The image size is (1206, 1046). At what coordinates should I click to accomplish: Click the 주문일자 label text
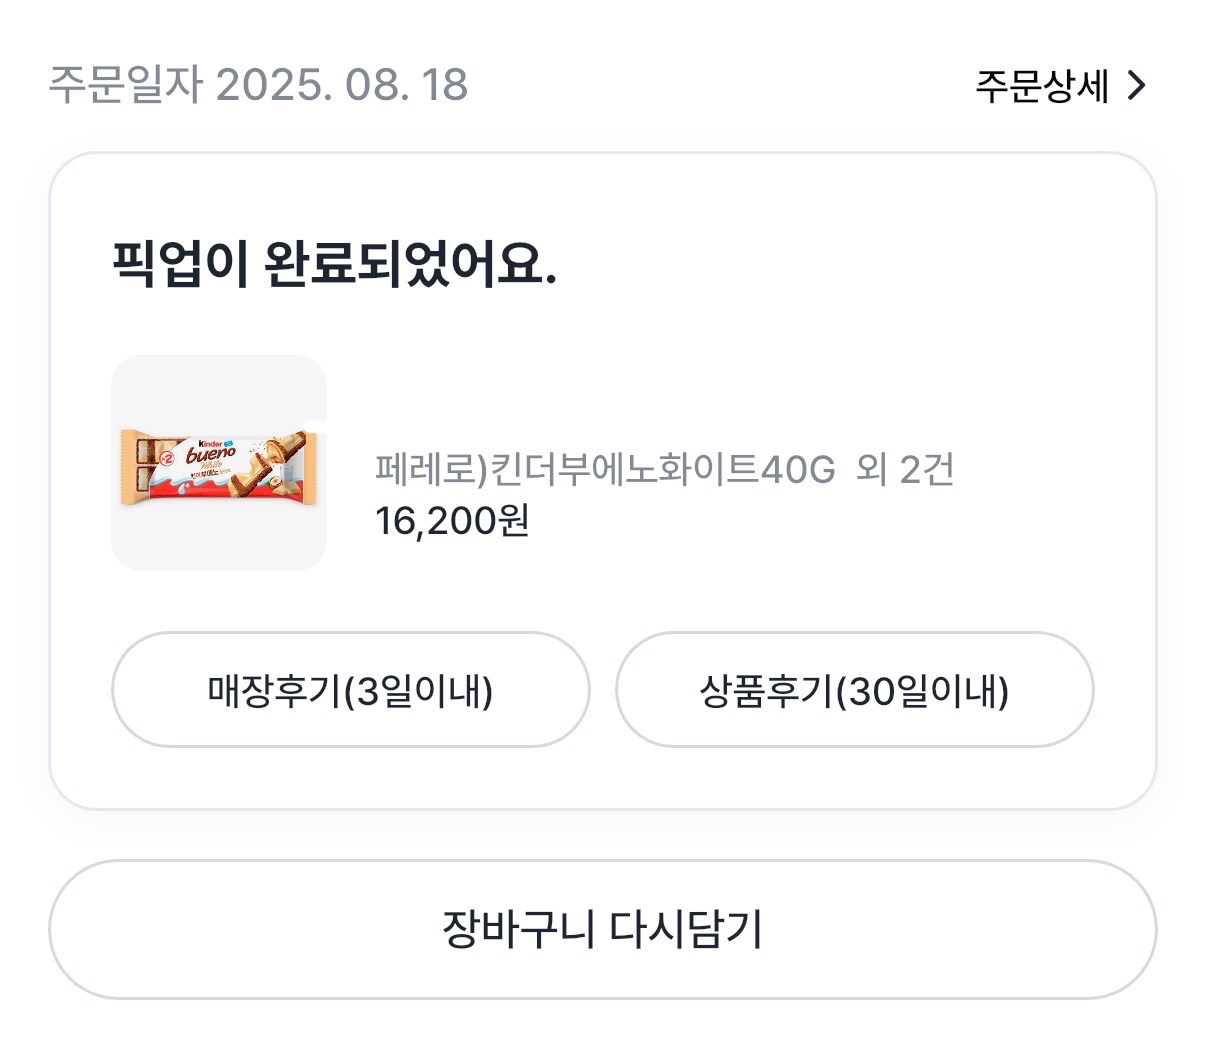tap(125, 85)
